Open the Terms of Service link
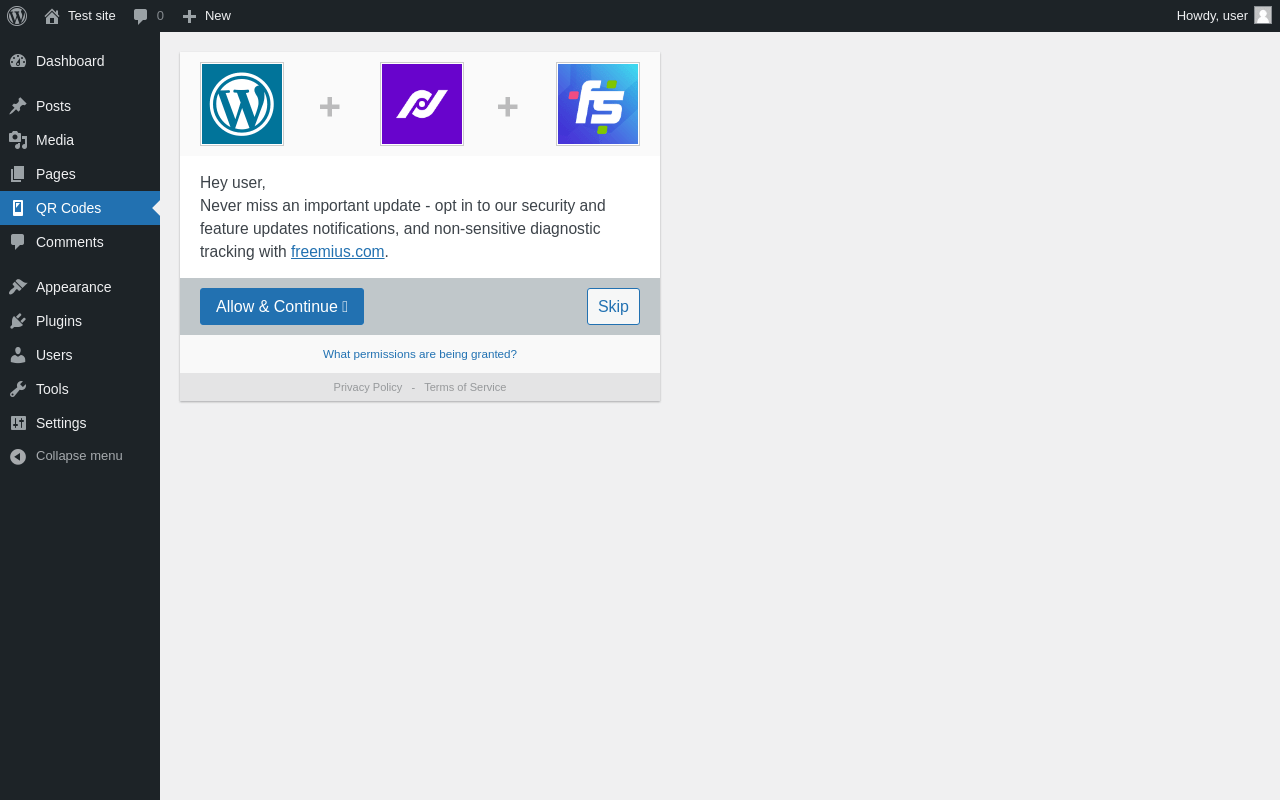Viewport: 1280px width, 800px height. pyautogui.click(x=465, y=387)
